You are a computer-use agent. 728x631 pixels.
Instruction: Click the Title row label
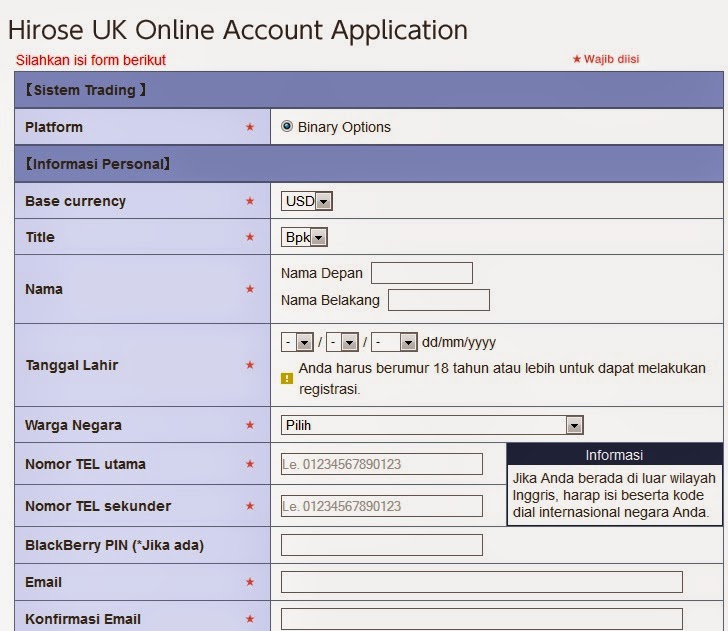tap(40, 237)
